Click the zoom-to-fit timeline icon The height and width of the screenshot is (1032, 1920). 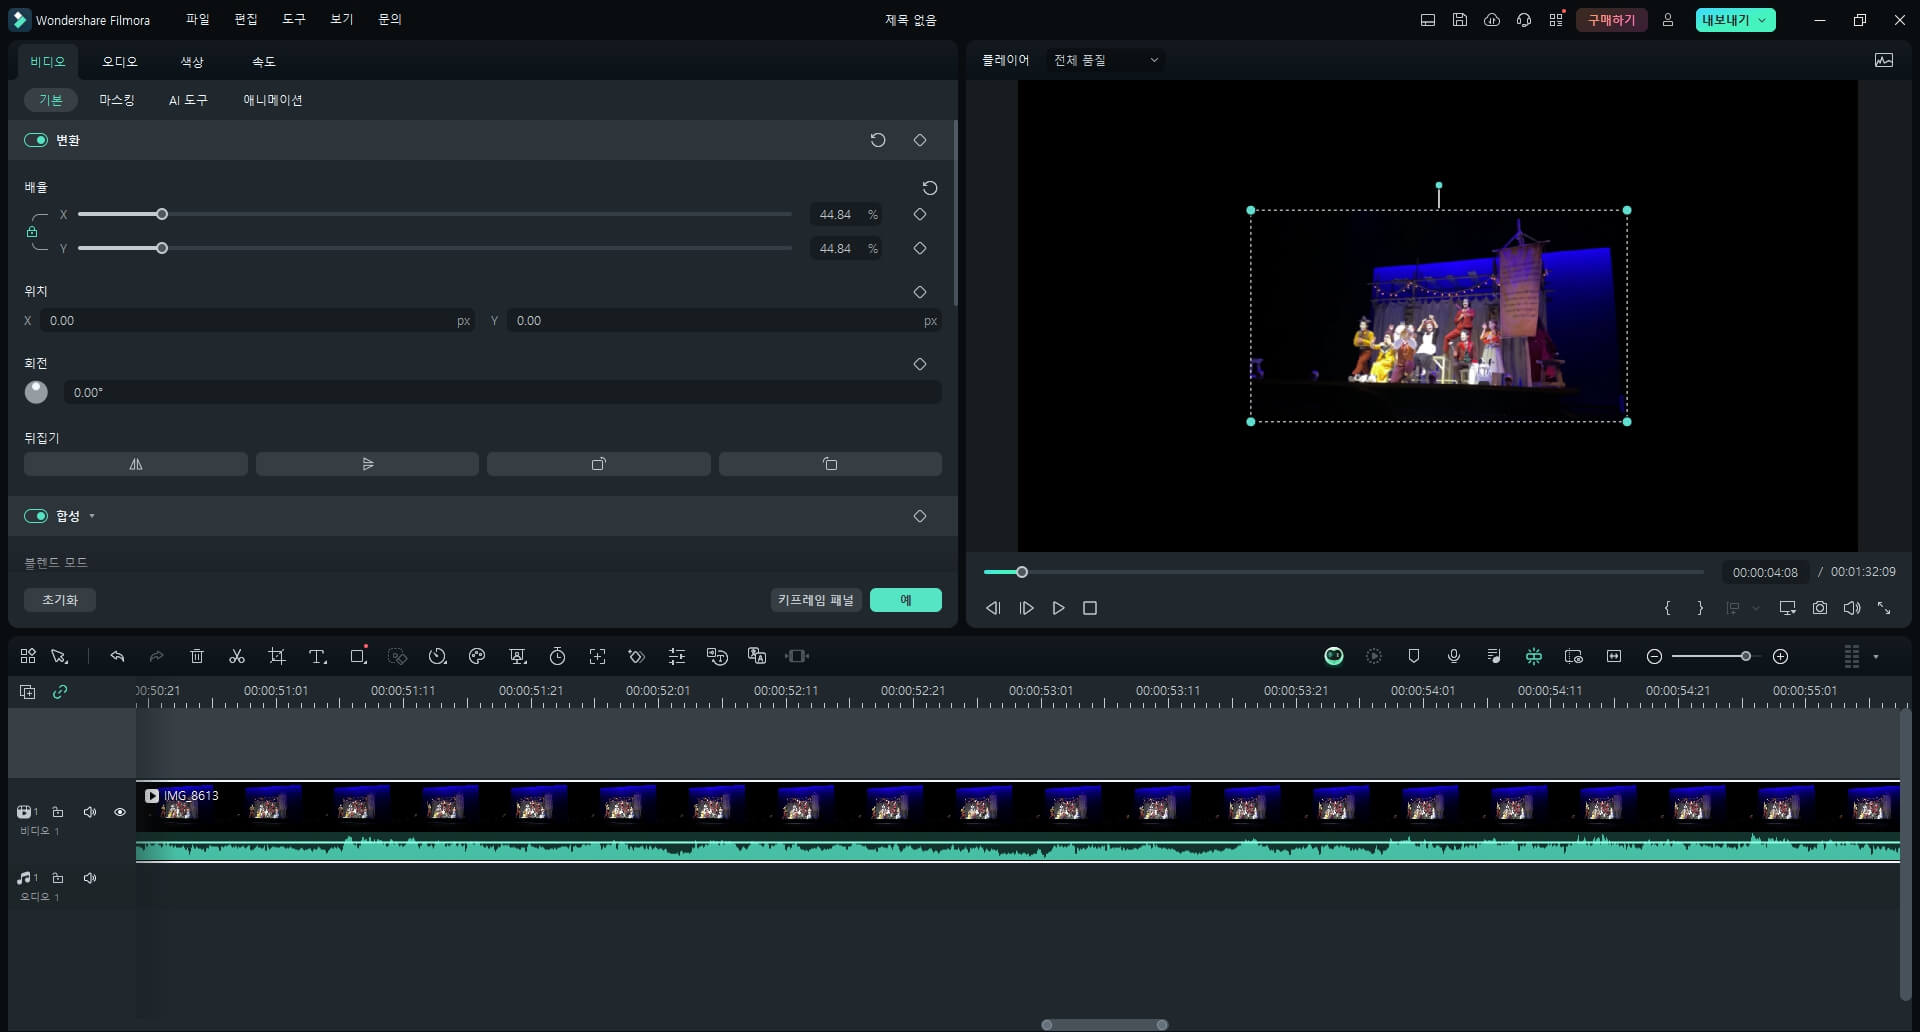click(1614, 656)
